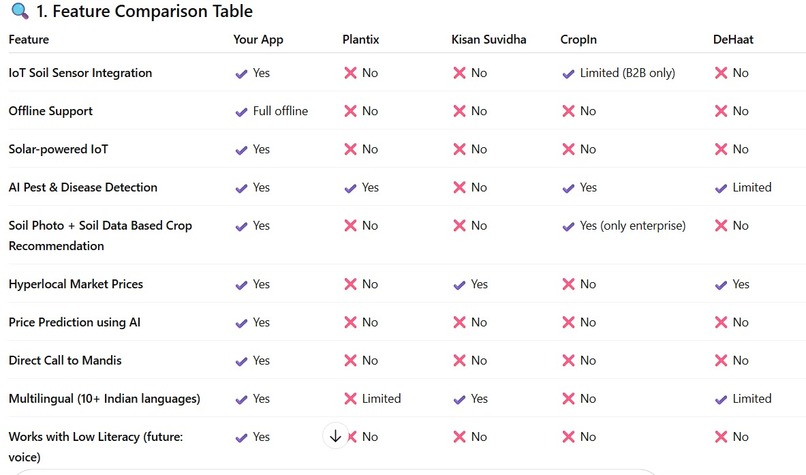
Task: Click red X for DeHaat Solar-powered IoT
Action: [x=721, y=149]
